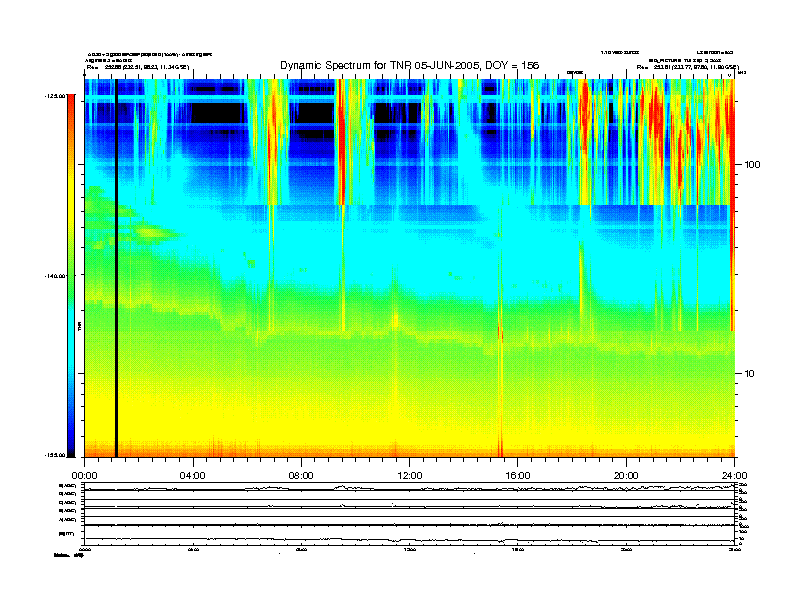Click the red top of the colorbar

pyautogui.click(x=71, y=104)
